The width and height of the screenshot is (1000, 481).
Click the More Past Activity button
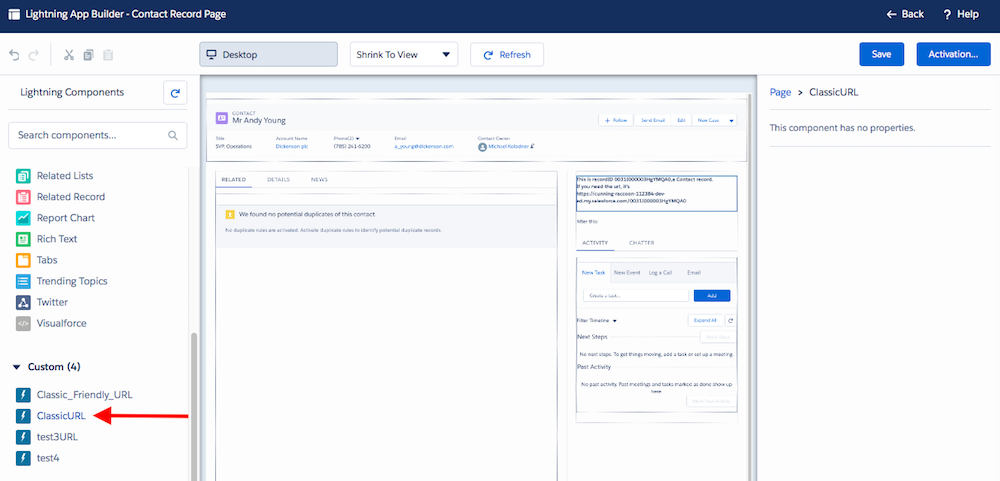(x=712, y=401)
